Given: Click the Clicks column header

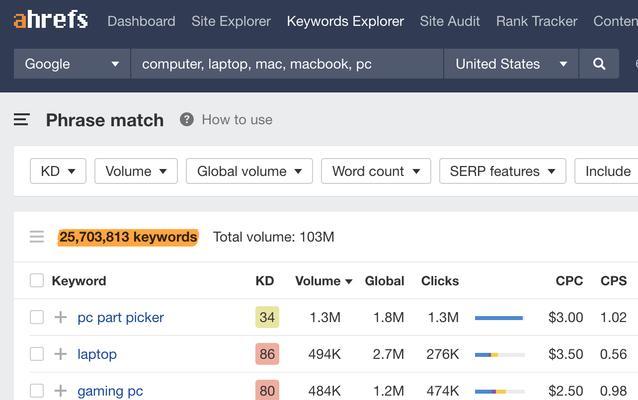Looking at the screenshot, I should pos(440,281).
